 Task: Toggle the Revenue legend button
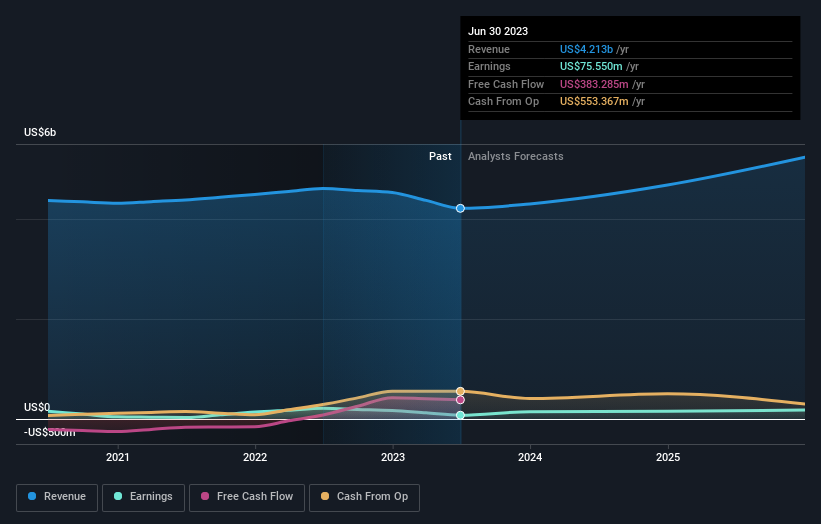57,497
